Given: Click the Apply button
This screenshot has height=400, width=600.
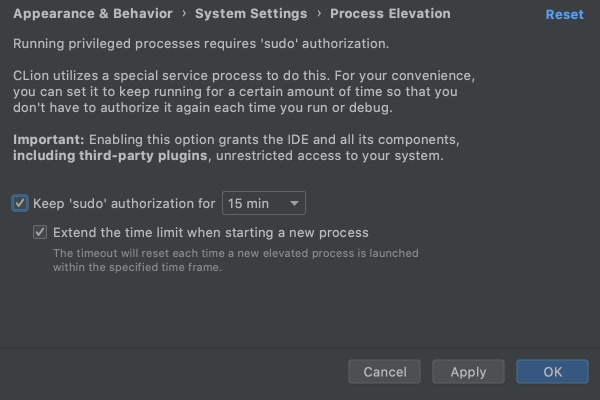Looking at the screenshot, I should coord(468,371).
